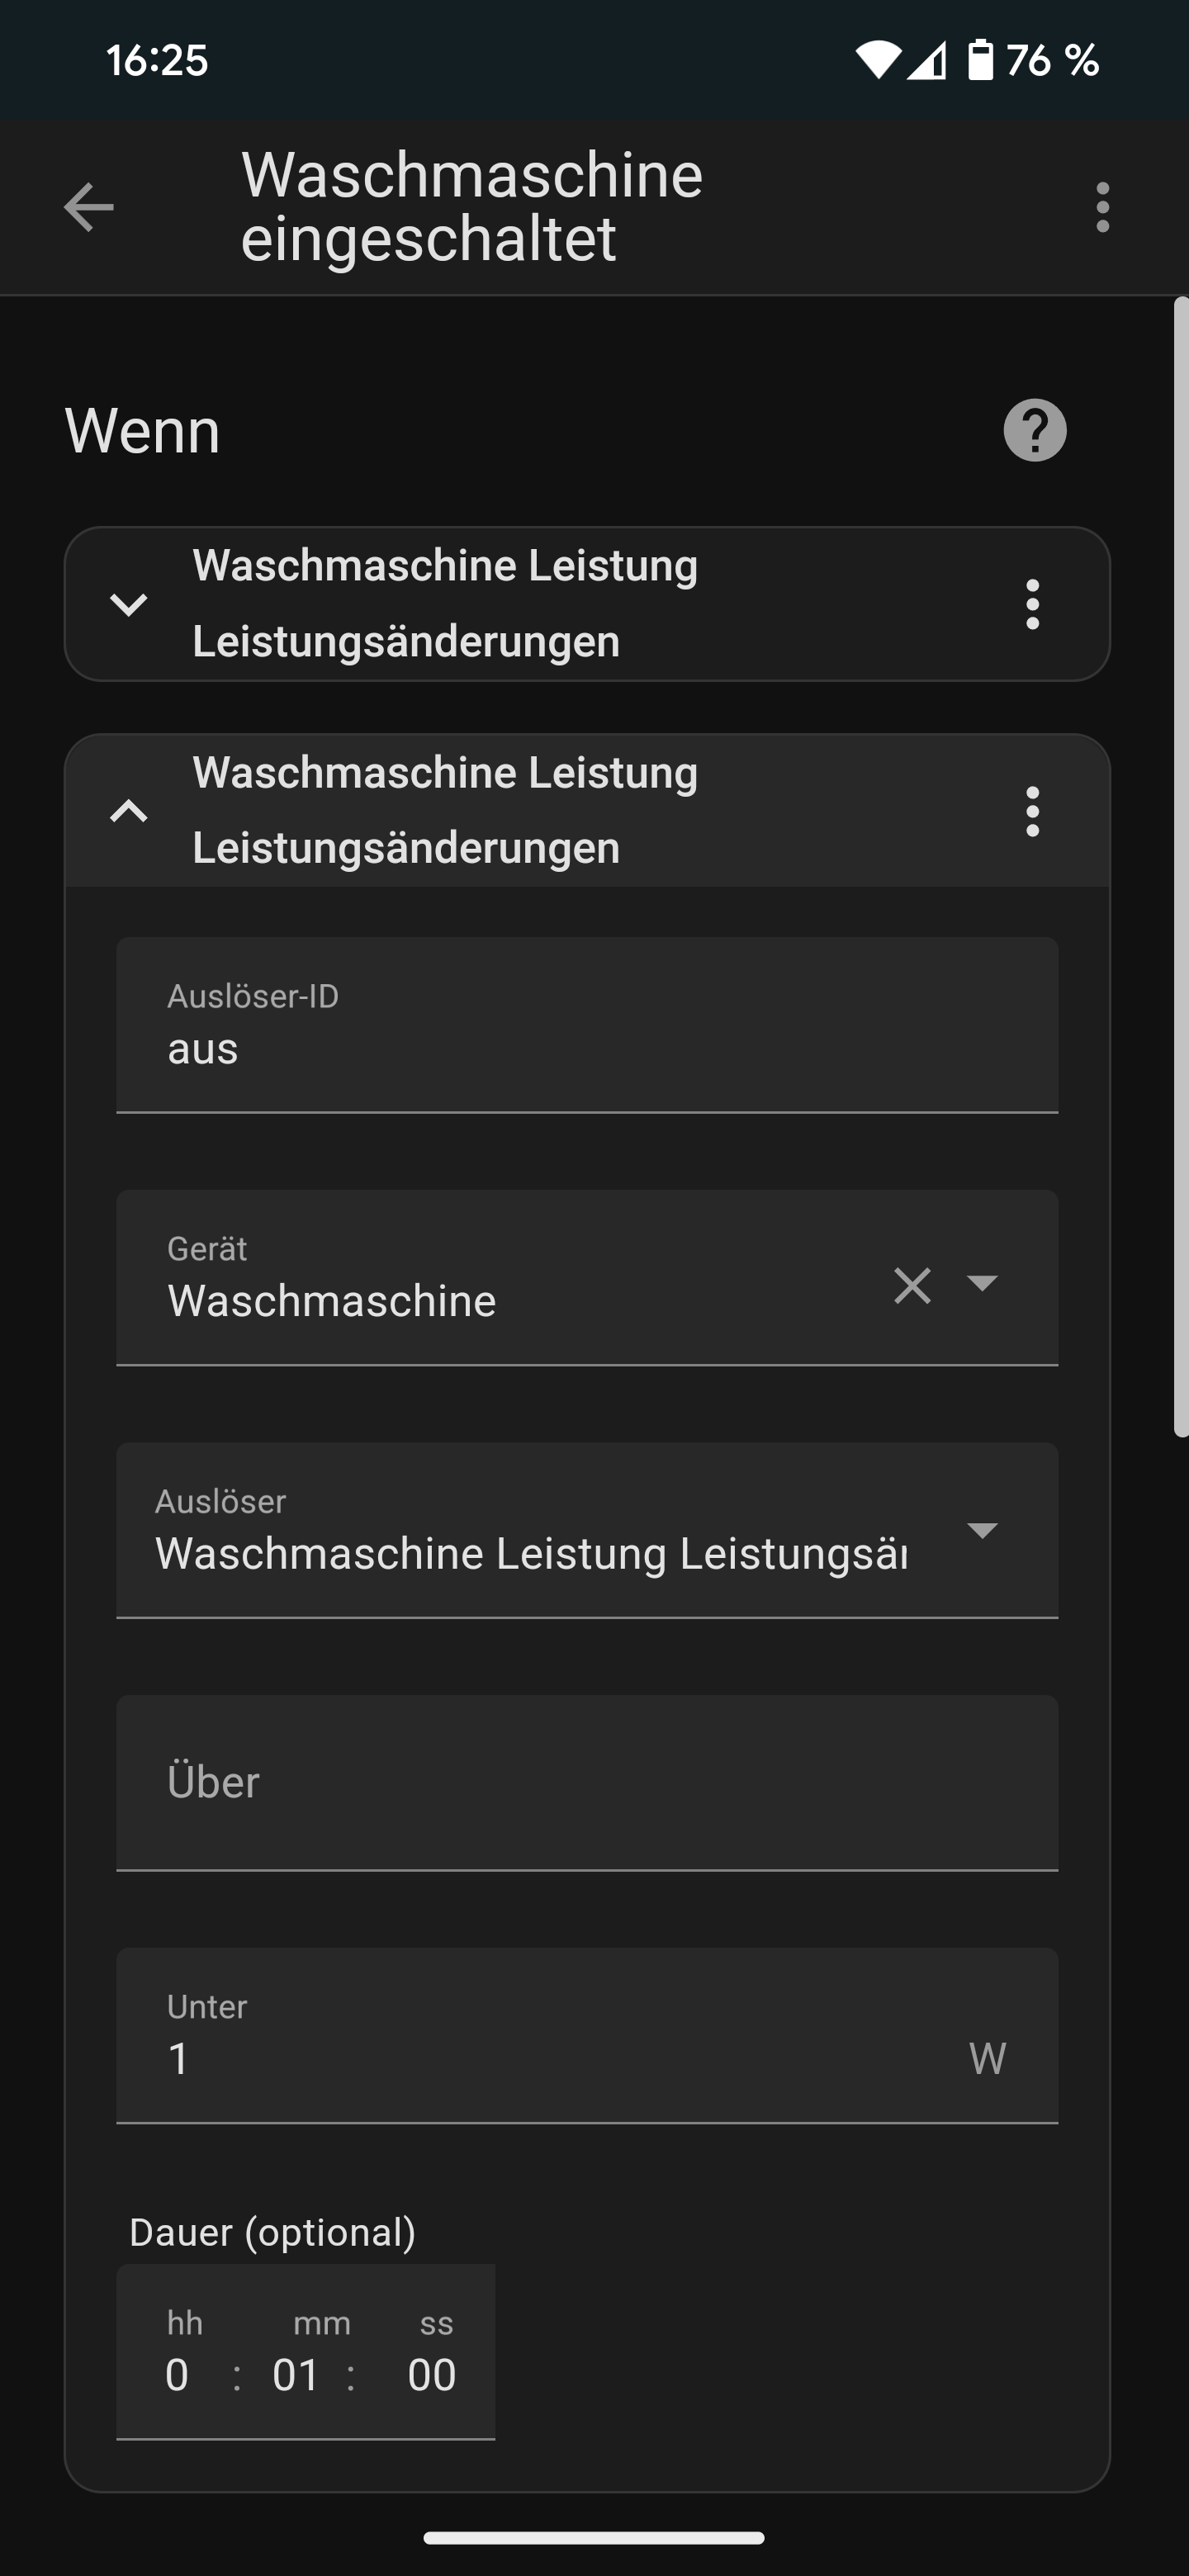Set the ss duration field

pyautogui.click(x=432, y=2374)
